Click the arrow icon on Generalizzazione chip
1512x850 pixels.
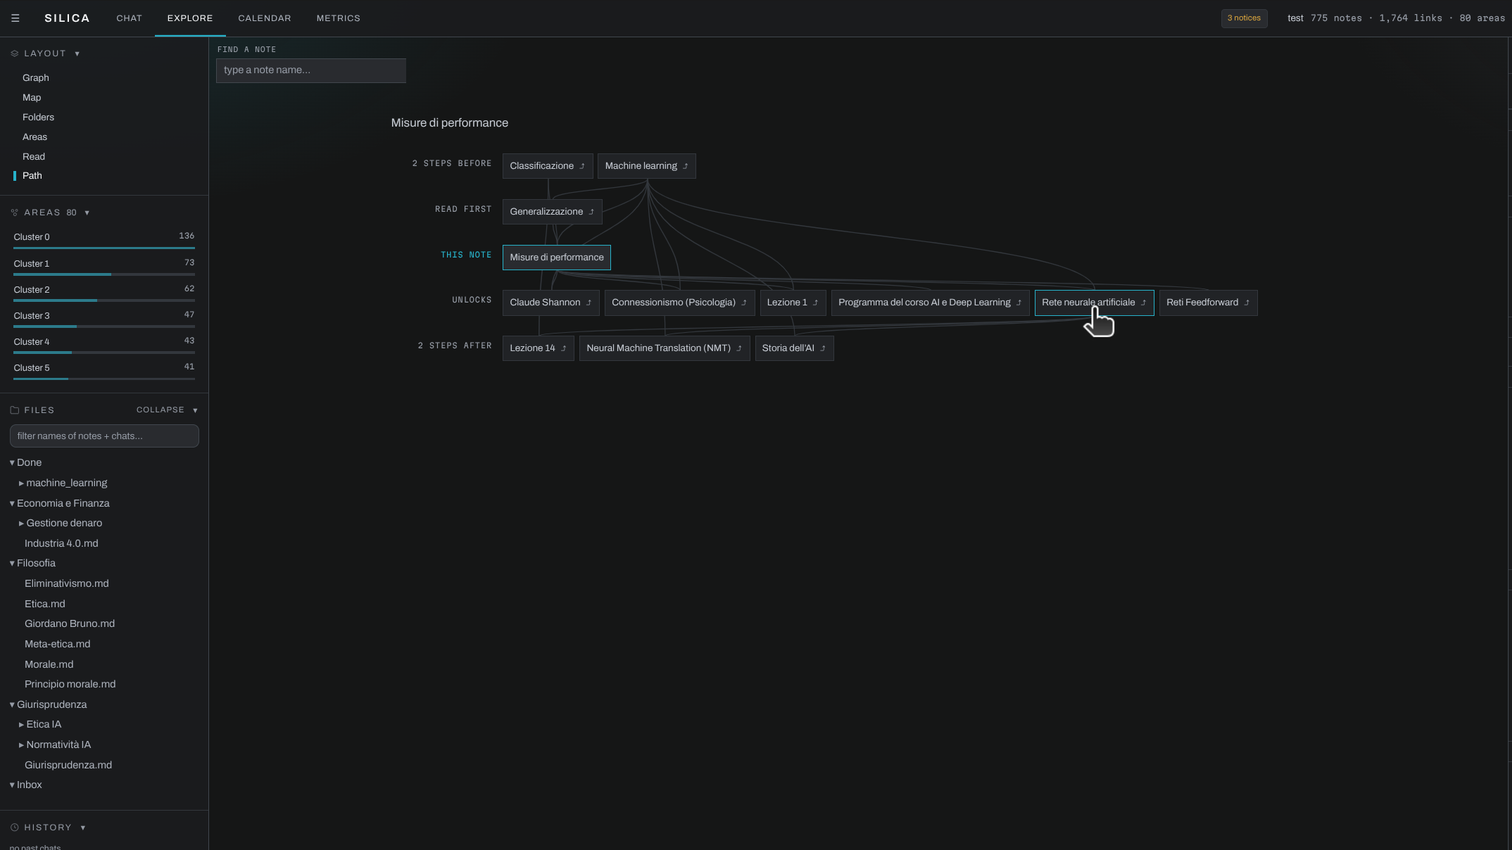(x=591, y=212)
